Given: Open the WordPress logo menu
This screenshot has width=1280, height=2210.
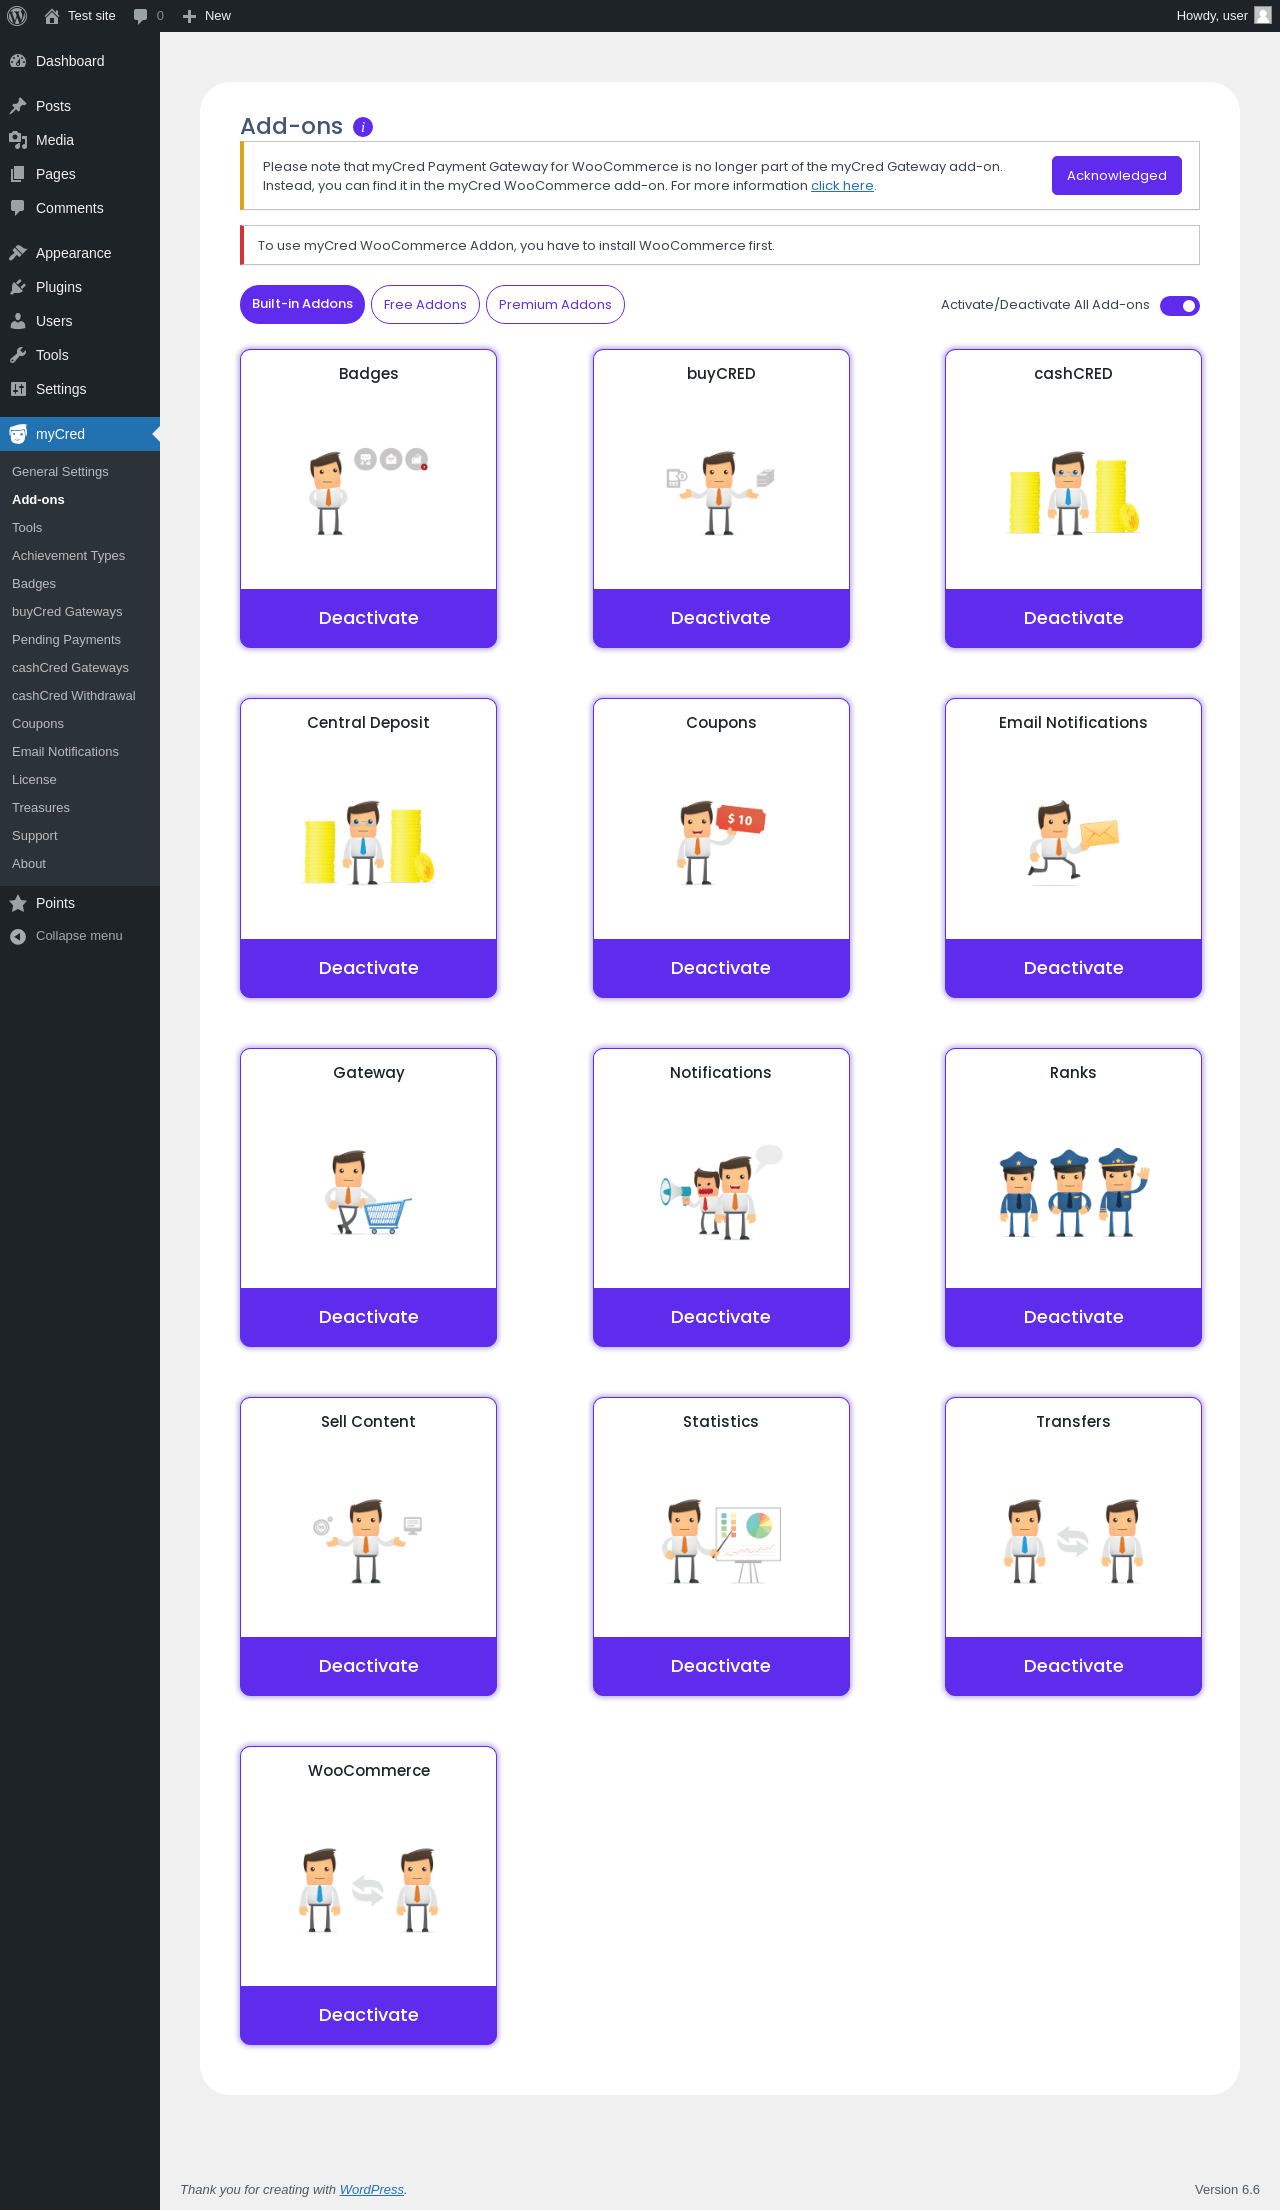Looking at the screenshot, I should pos(17,16).
